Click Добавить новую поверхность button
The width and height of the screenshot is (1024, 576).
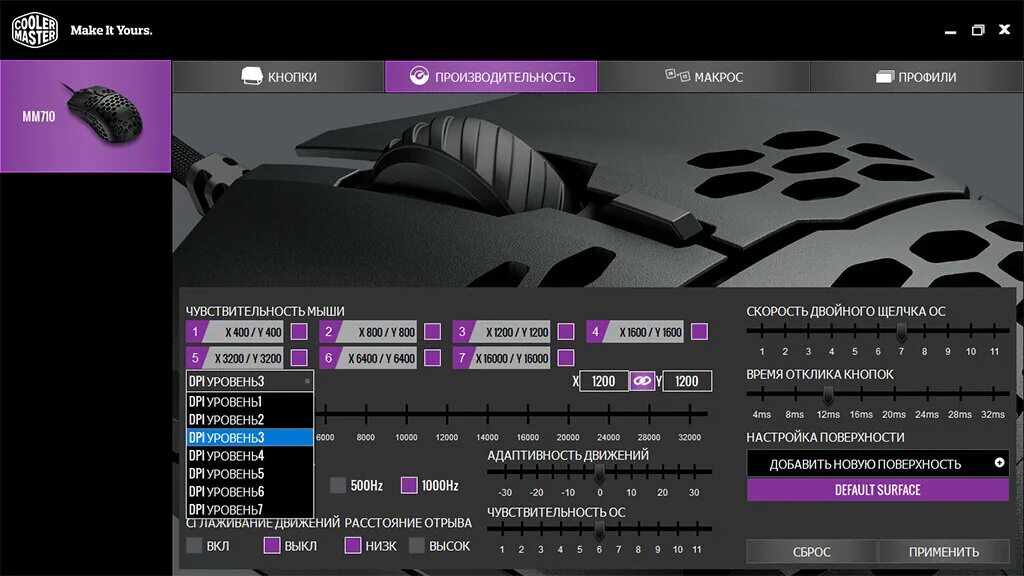click(x=878, y=464)
